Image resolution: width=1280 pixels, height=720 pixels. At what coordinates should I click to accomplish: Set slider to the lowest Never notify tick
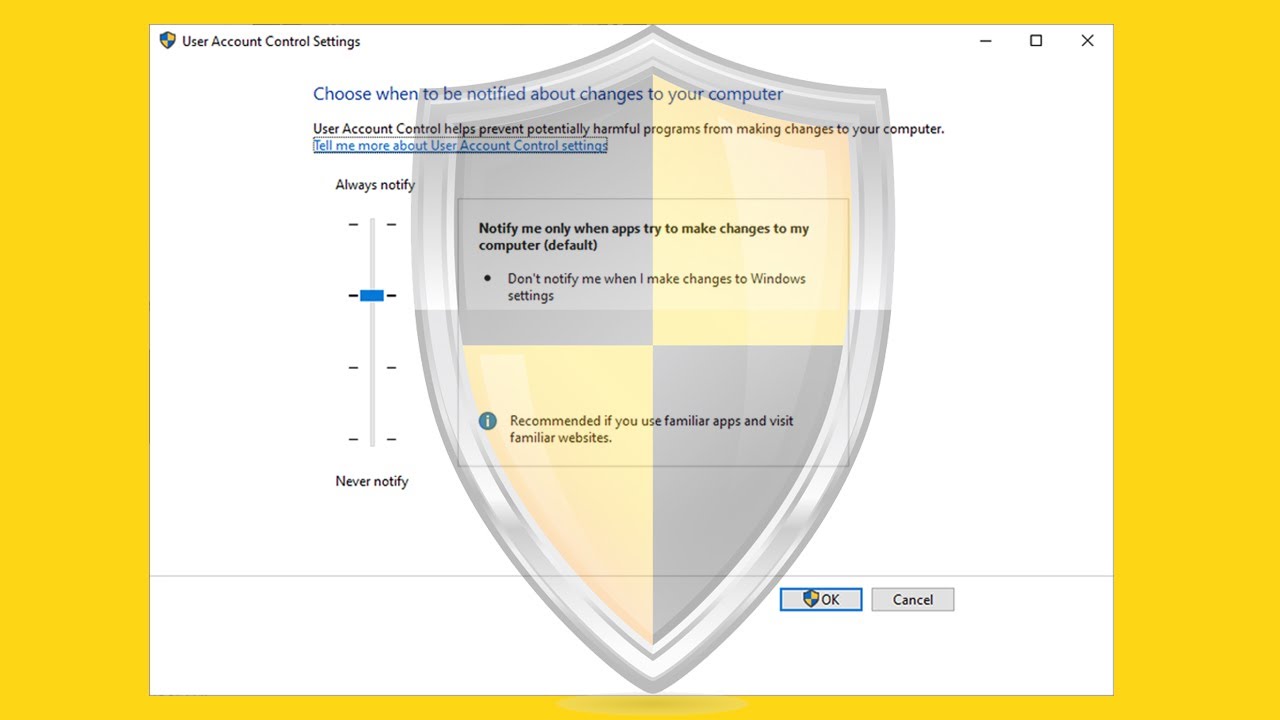[372, 439]
